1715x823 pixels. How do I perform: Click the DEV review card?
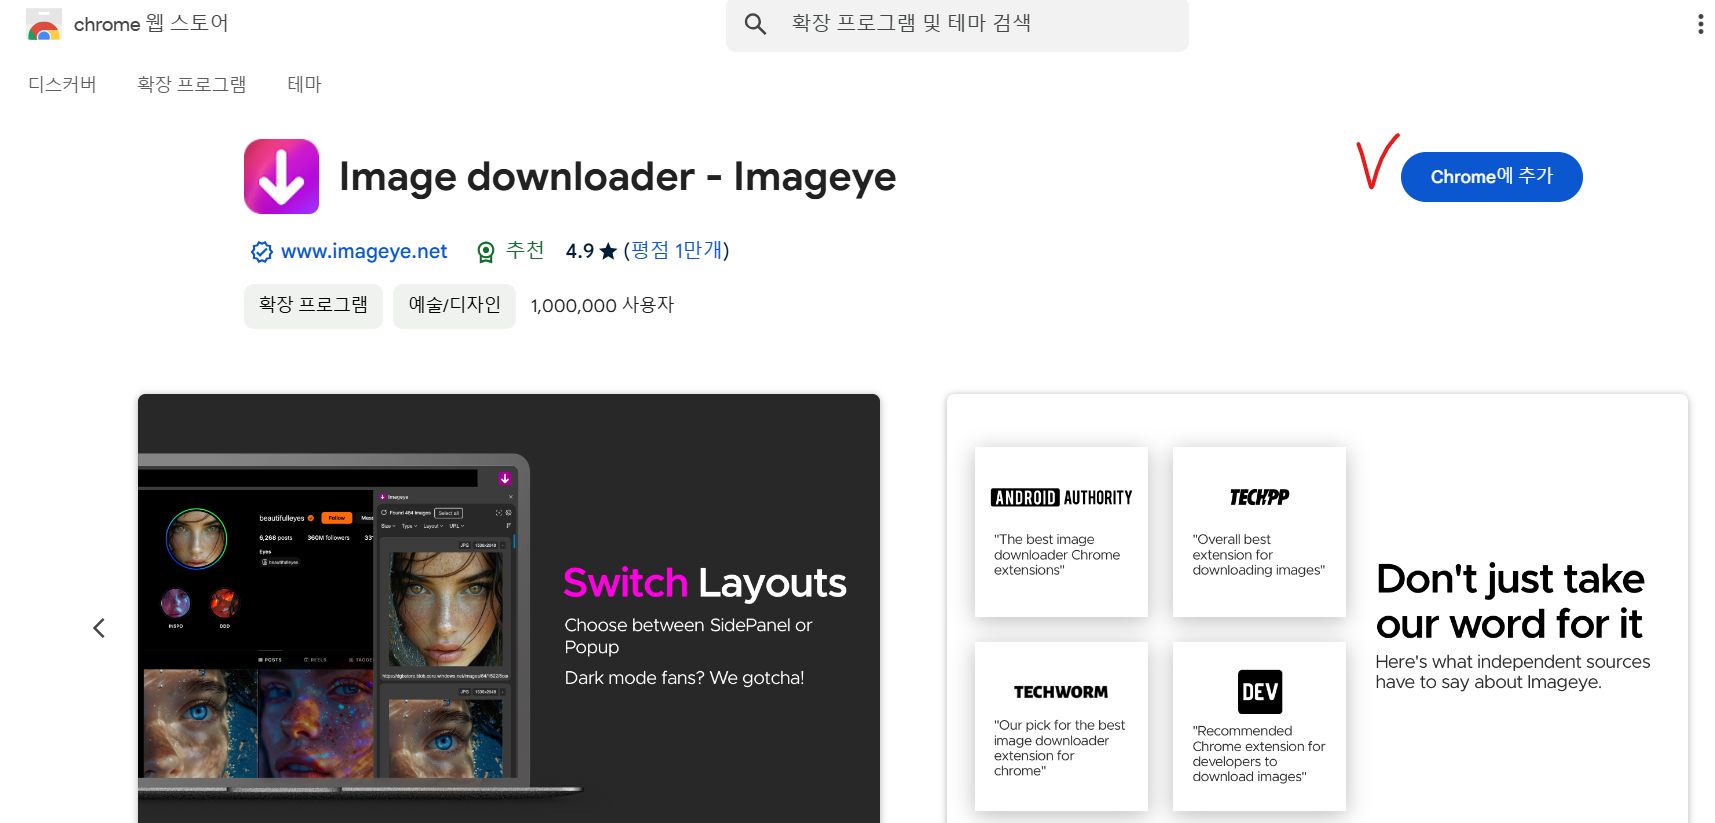pyautogui.click(x=1259, y=727)
